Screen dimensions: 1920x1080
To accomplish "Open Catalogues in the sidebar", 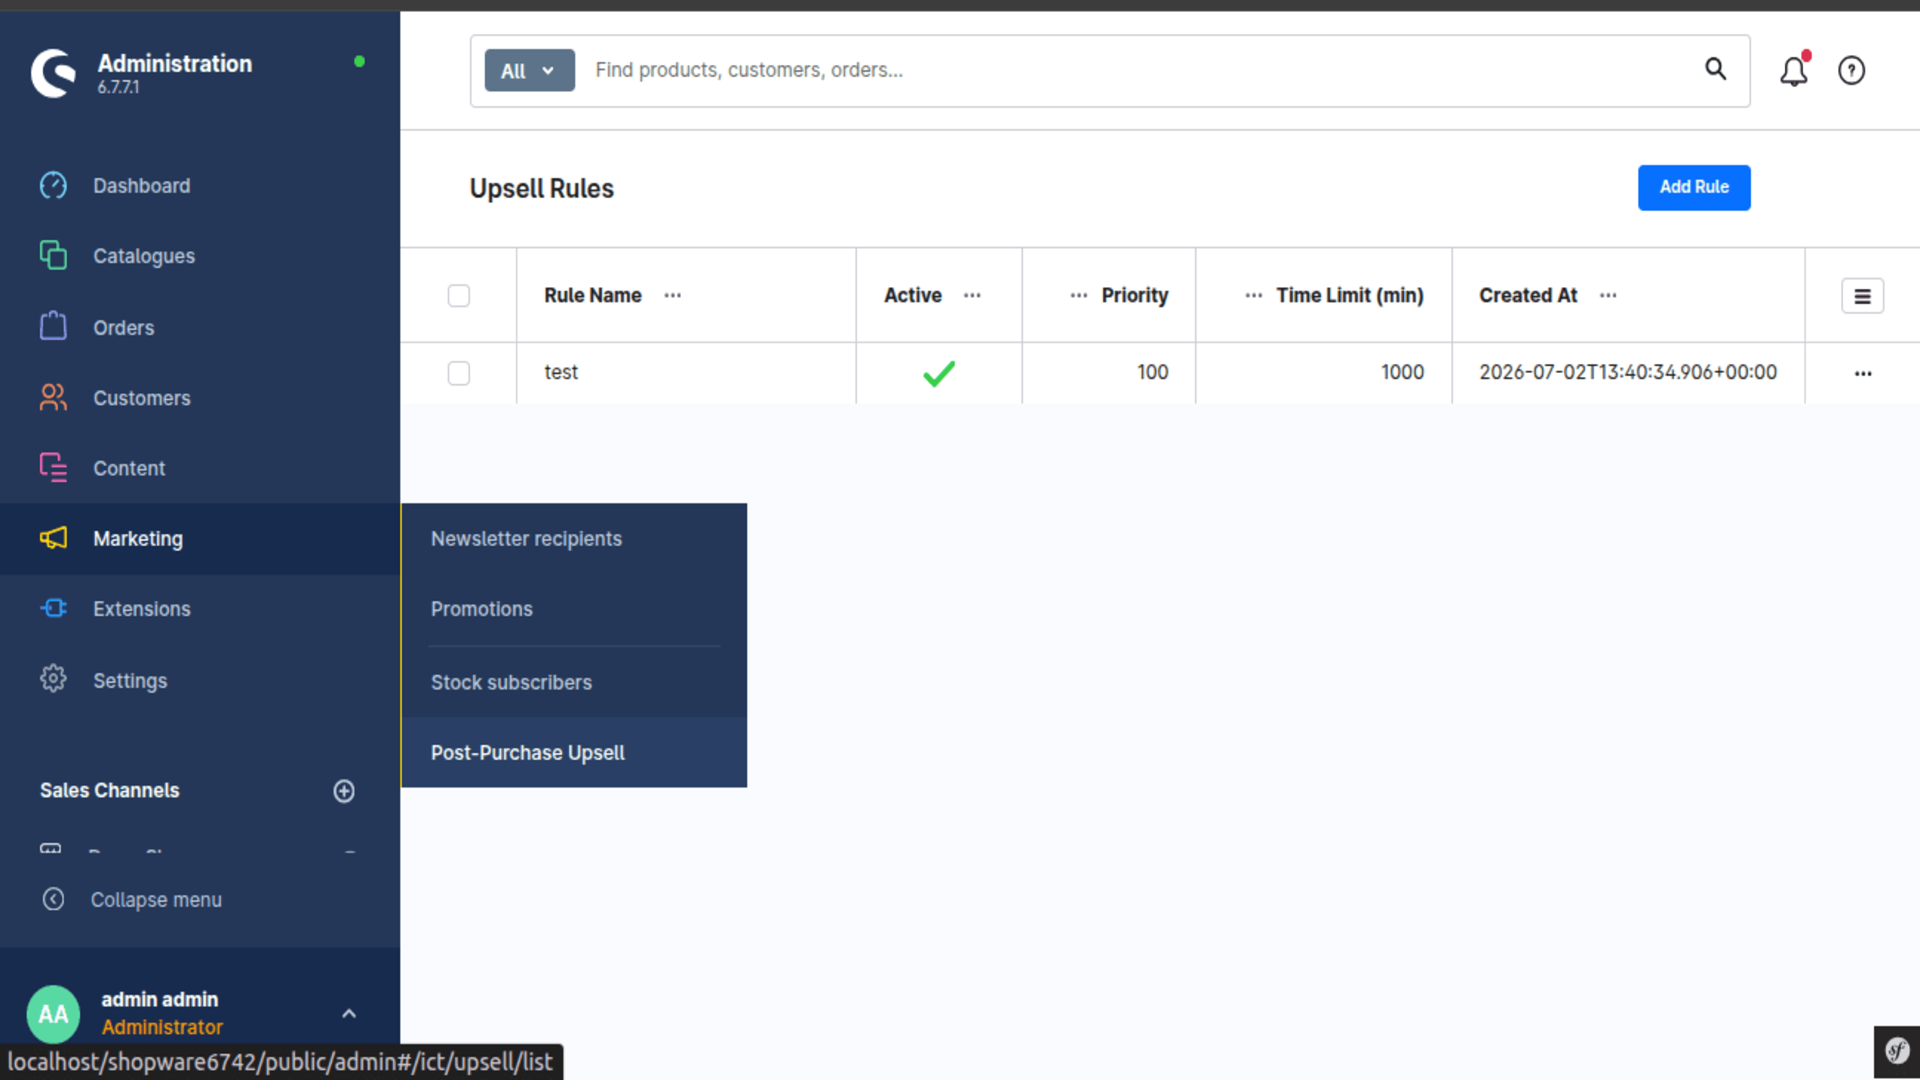I will tap(144, 256).
